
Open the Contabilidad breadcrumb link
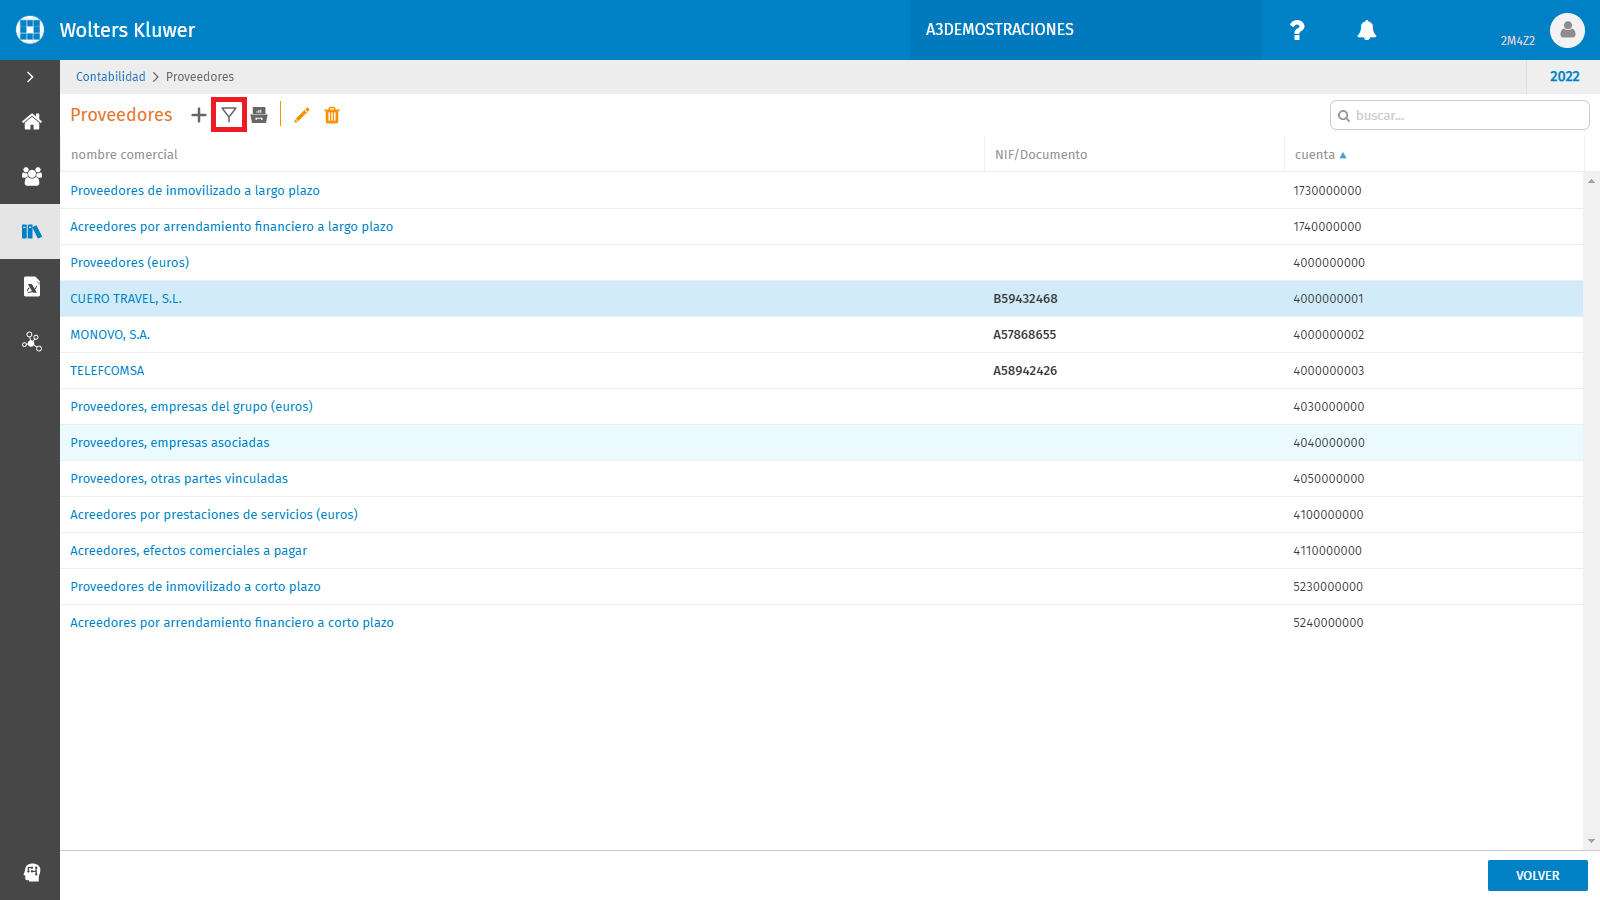tap(110, 77)
